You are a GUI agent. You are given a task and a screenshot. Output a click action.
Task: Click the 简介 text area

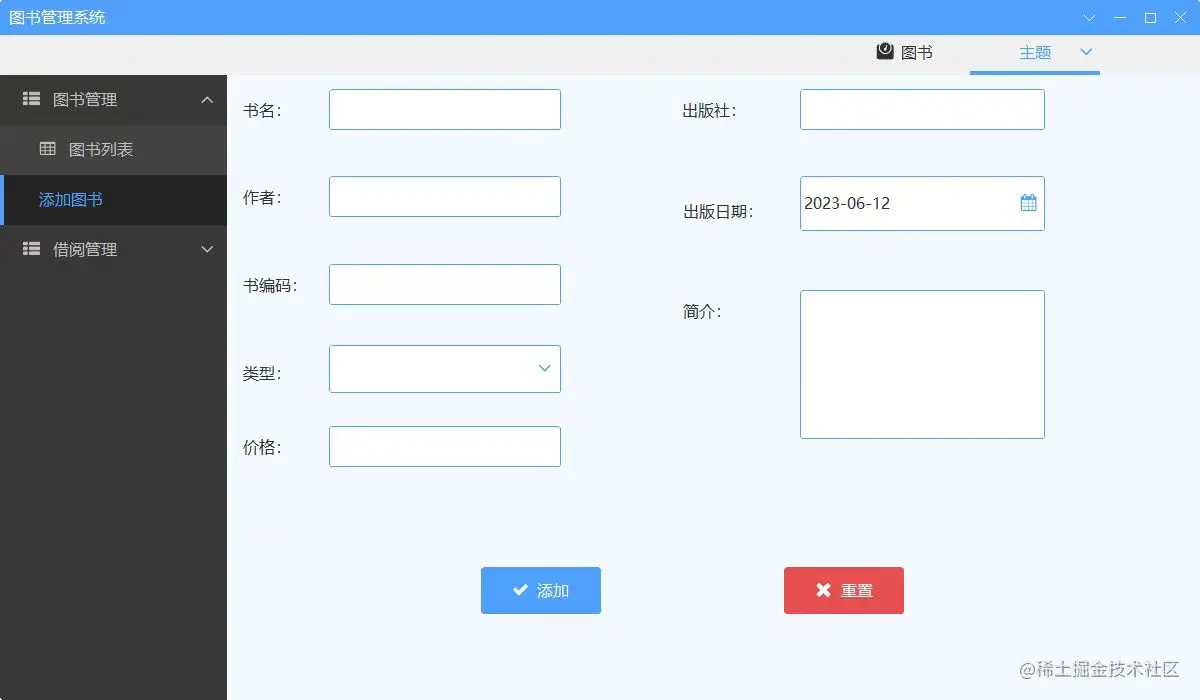coord(921,364)
